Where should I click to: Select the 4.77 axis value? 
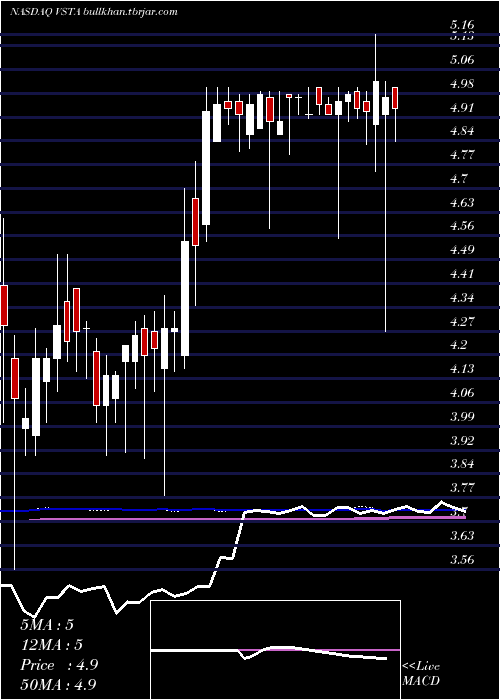pos(462,155)
